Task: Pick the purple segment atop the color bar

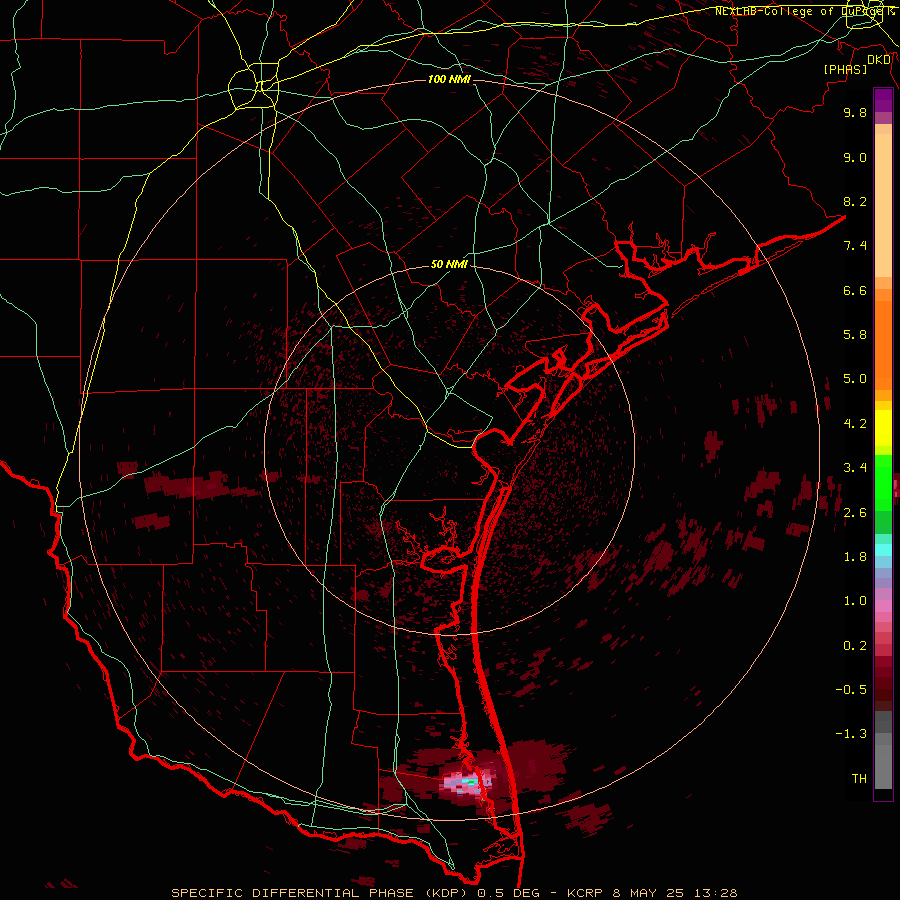Action: (883, 100)
